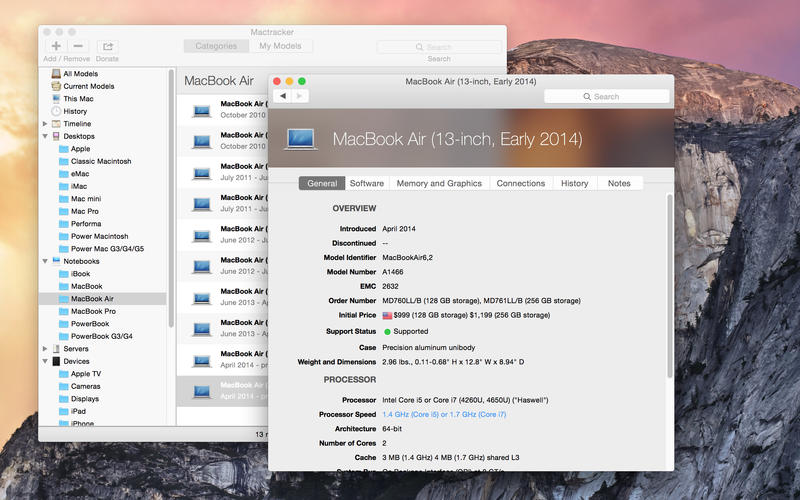Screen dimensions: 800x500
Task: Open the Donate toolbar icon
Action: coord(108,46)
